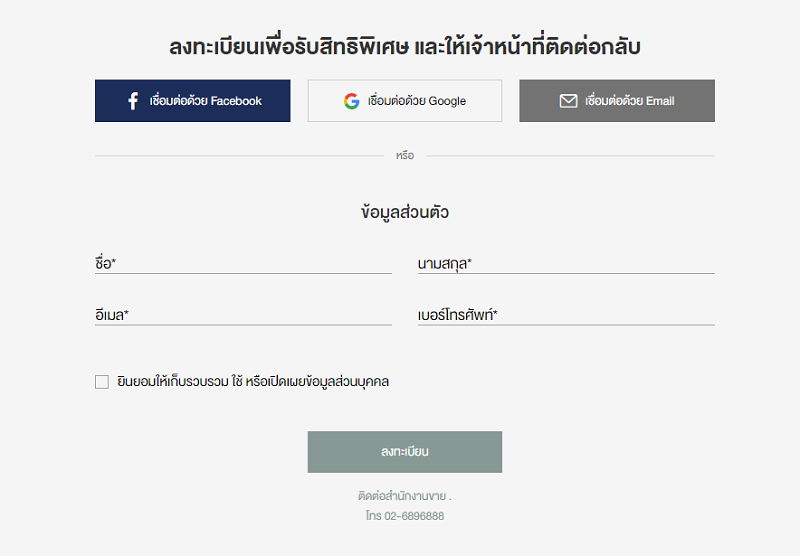Submit the form with ลงทะเบียน button

[405, 452]
